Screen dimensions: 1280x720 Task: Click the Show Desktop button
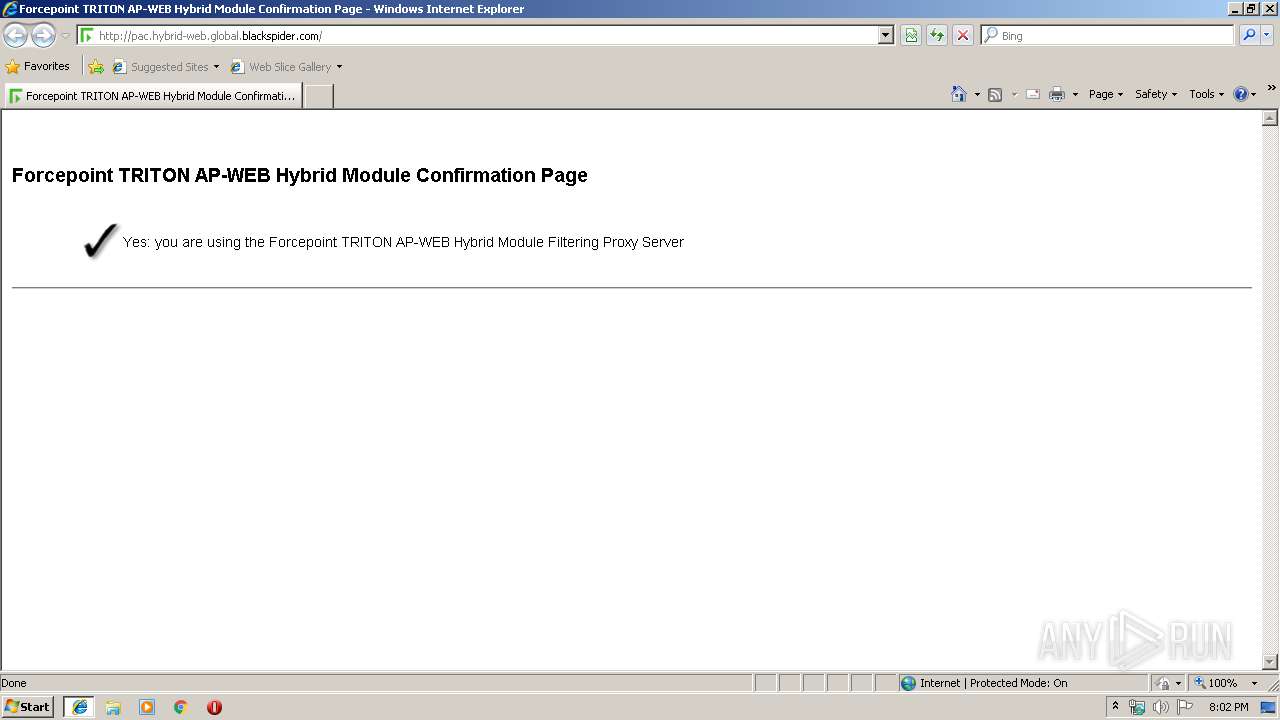click(1269, 707)
